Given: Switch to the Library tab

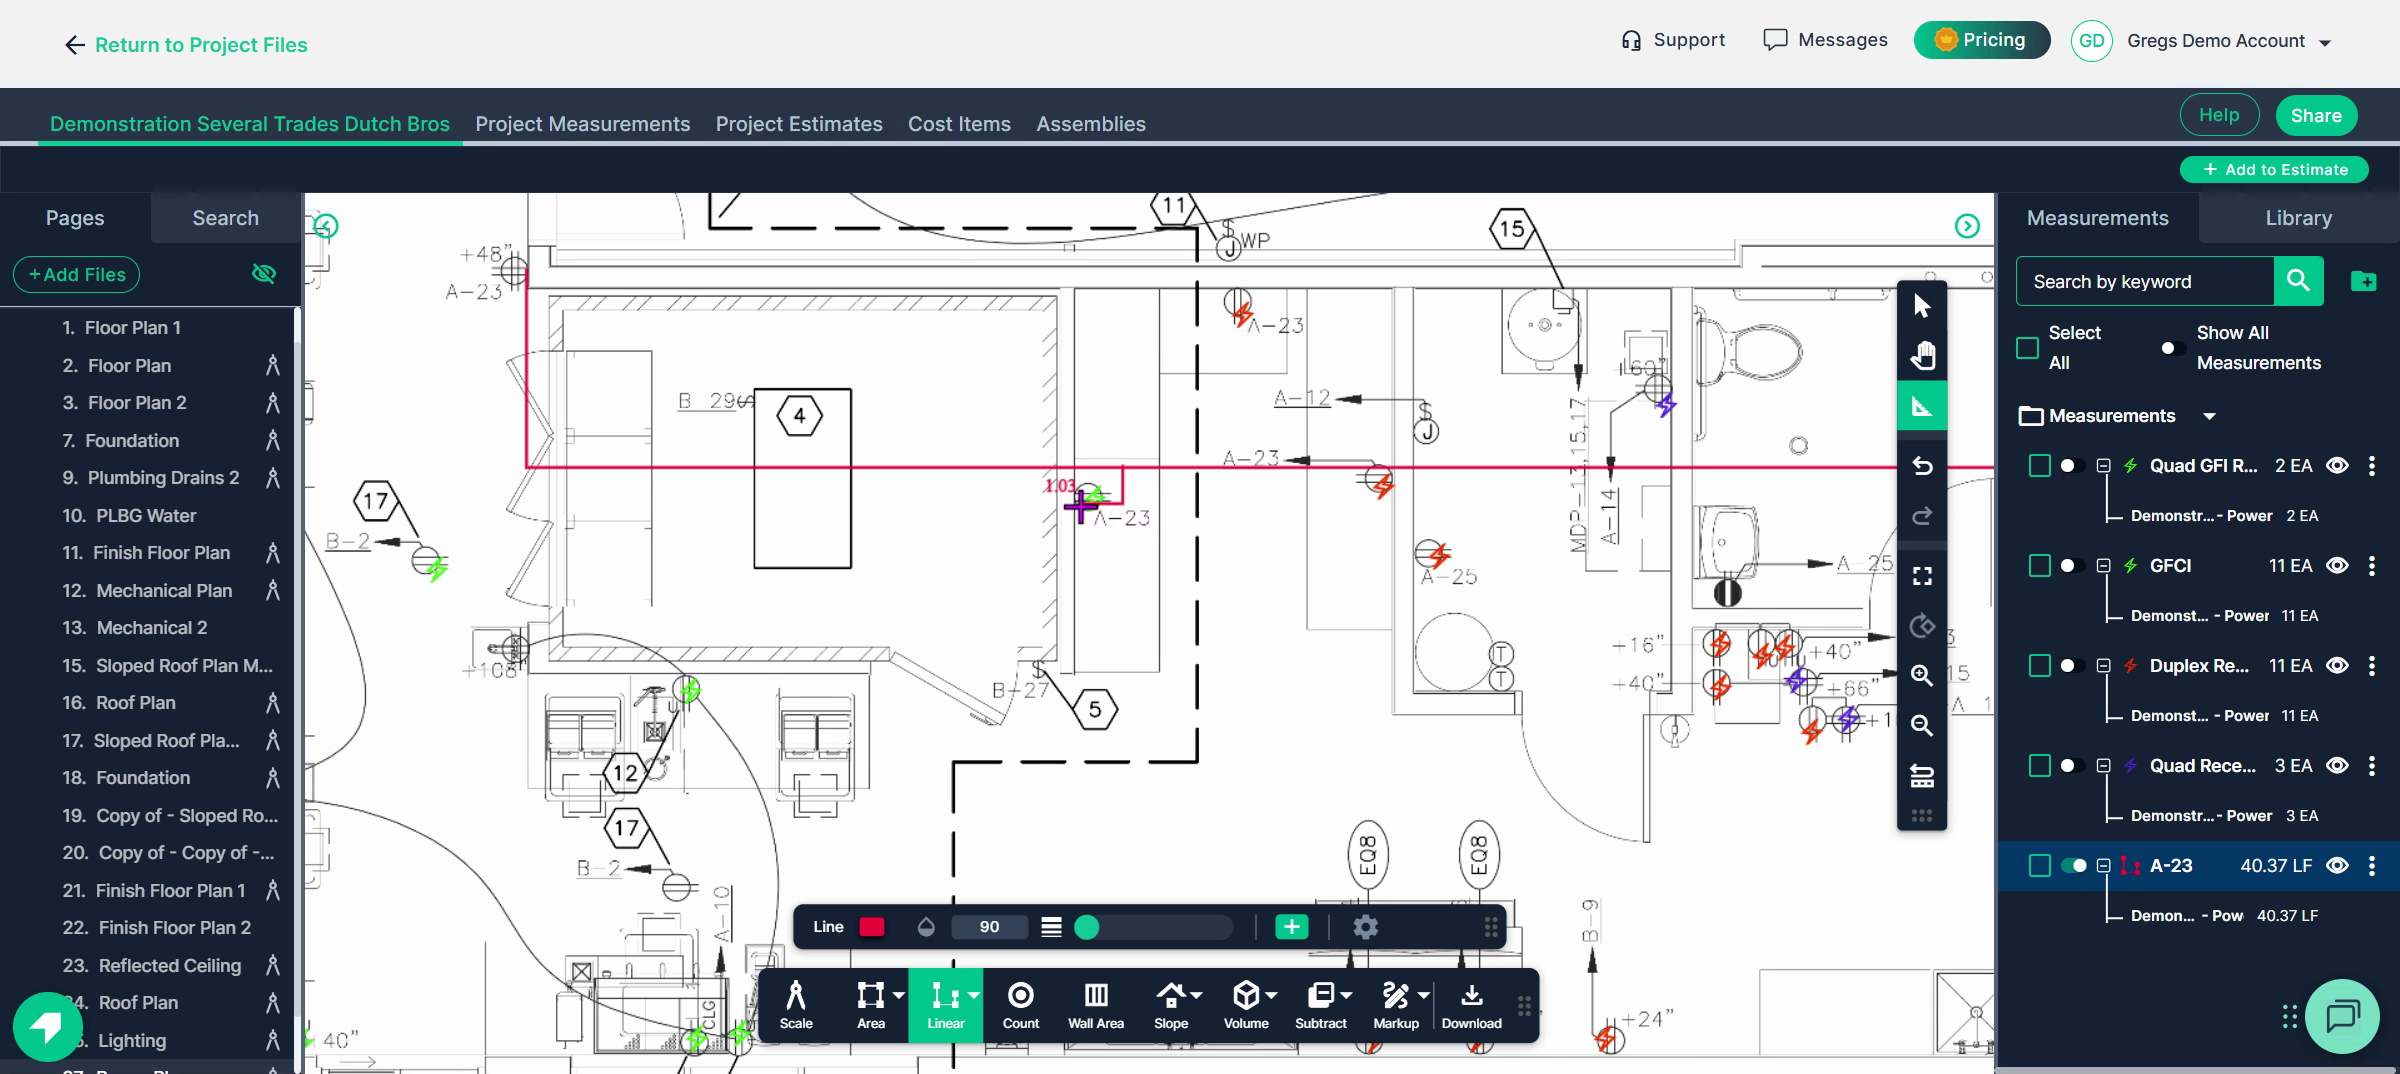Looking at the screenshot, I should pyautogui.click(x=2298, y=218).
